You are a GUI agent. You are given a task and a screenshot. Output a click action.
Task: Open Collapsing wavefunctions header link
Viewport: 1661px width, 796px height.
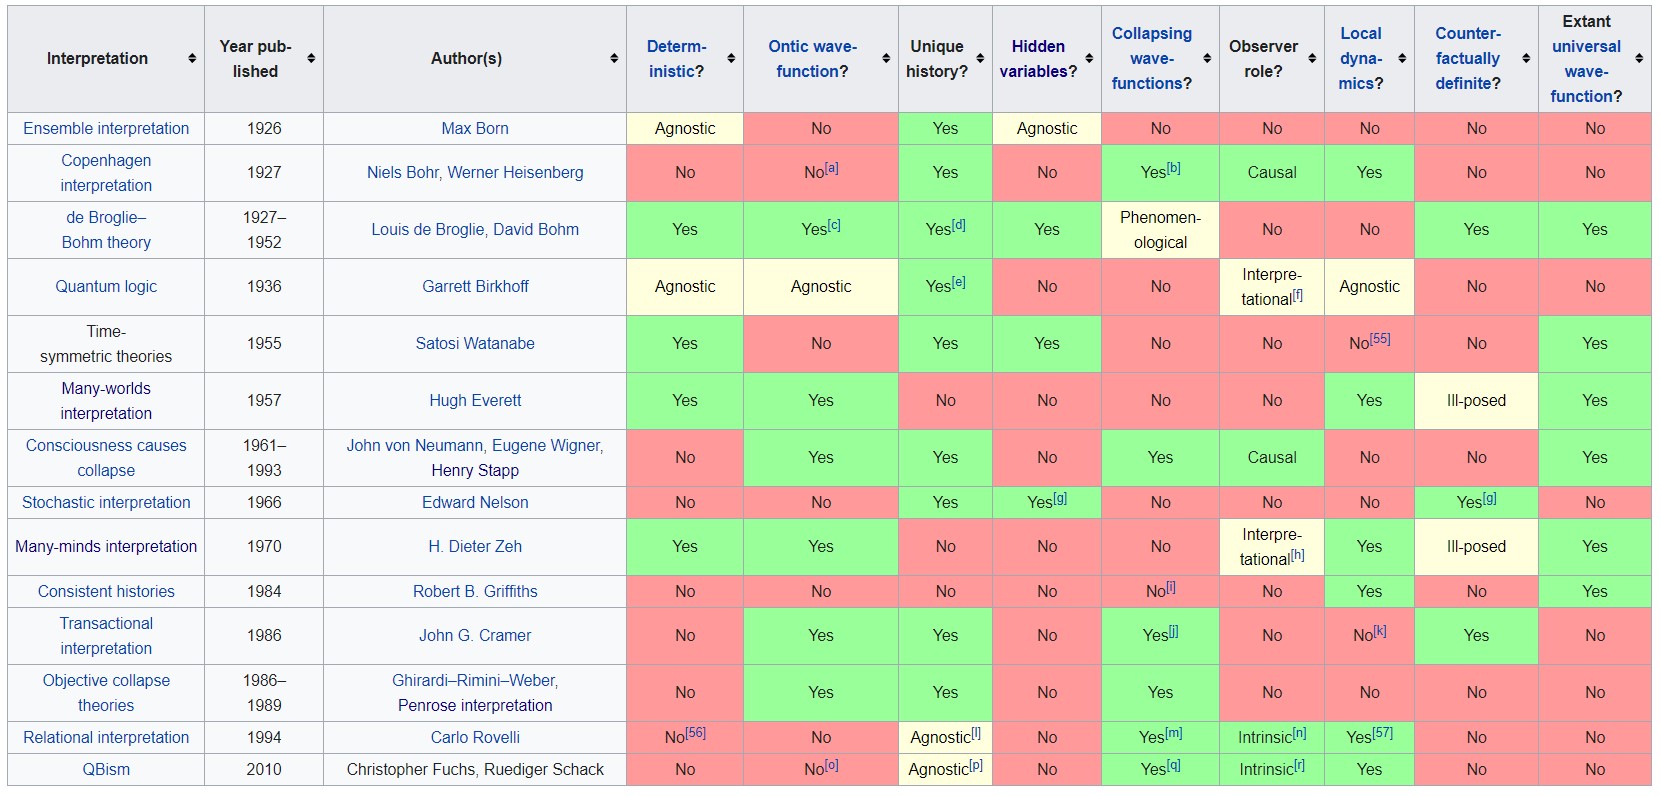pos(1152,59)
